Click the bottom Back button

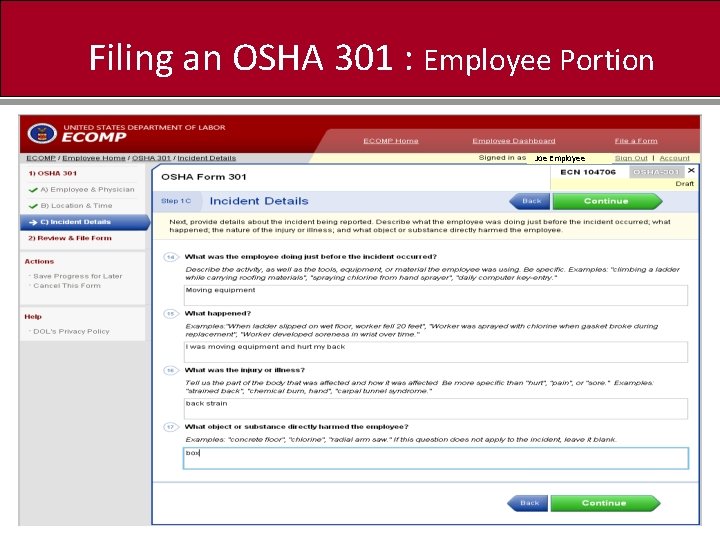coord(528,503)
